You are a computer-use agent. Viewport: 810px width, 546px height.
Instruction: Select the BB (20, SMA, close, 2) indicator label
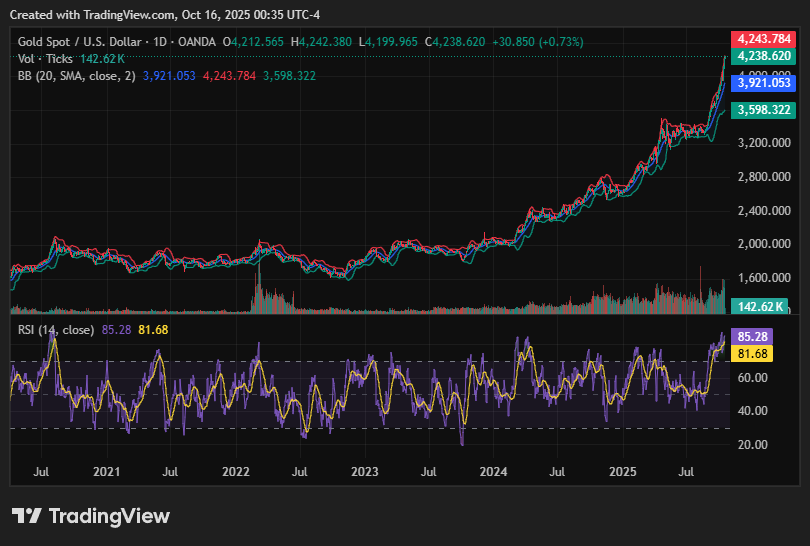click(x=76, y=76)
